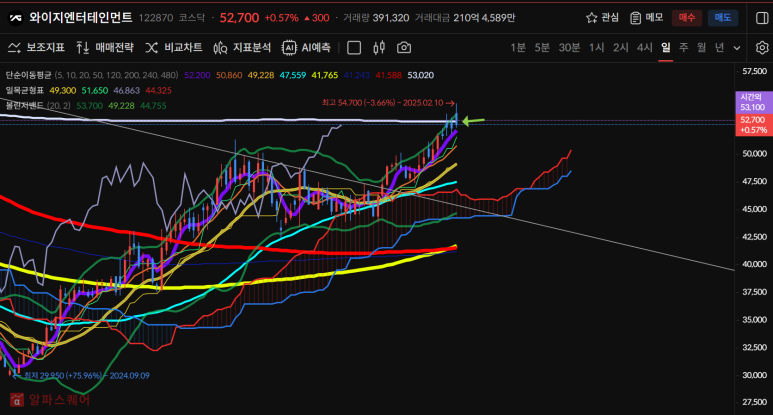Image resolution: width=773 pixels, height=415 pixels.
Task: Click the square layout icon
Action: tap(354, 48)
